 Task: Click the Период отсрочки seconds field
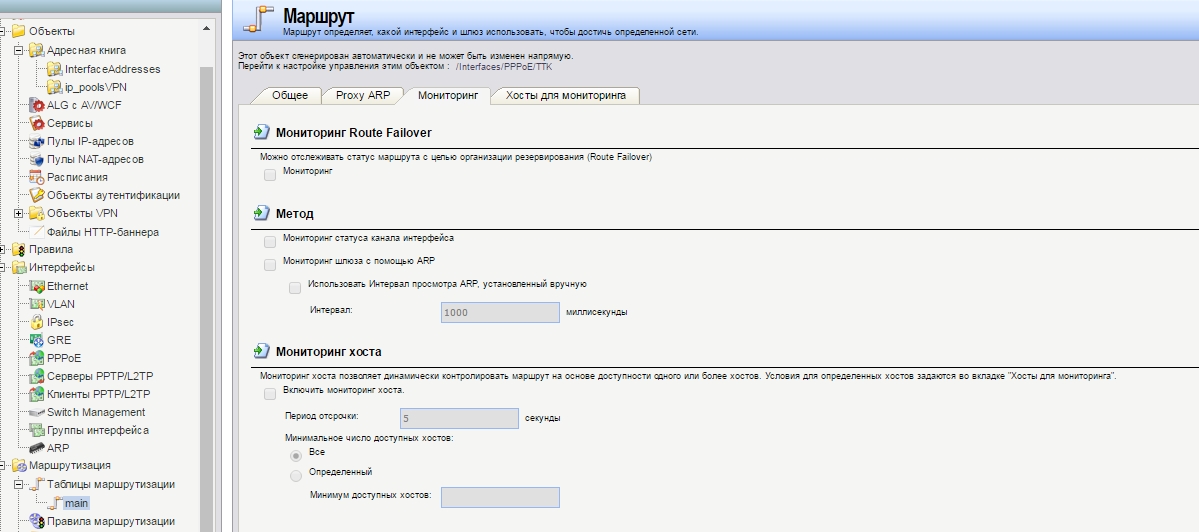coord(460,418)
